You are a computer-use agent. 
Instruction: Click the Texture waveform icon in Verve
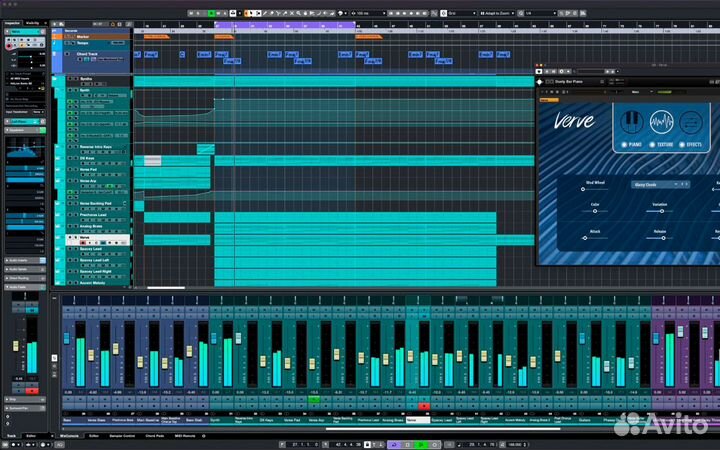click(x=661, y=122)
